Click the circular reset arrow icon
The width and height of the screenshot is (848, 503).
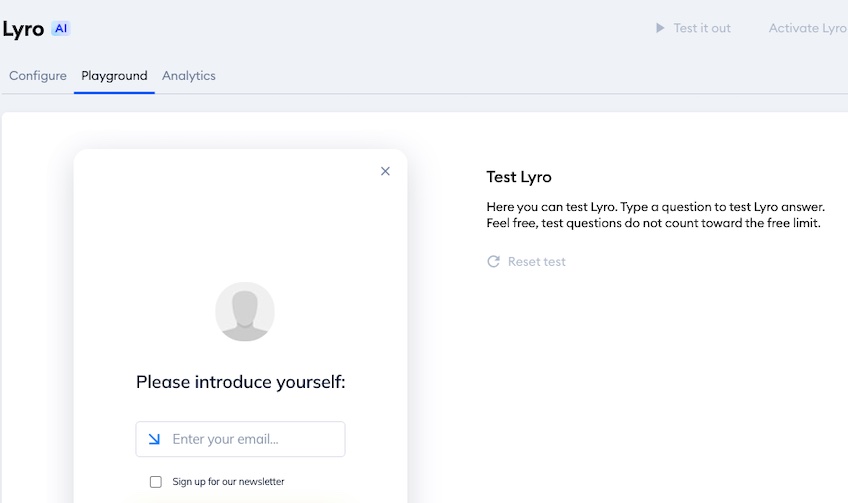click(493, 262)
